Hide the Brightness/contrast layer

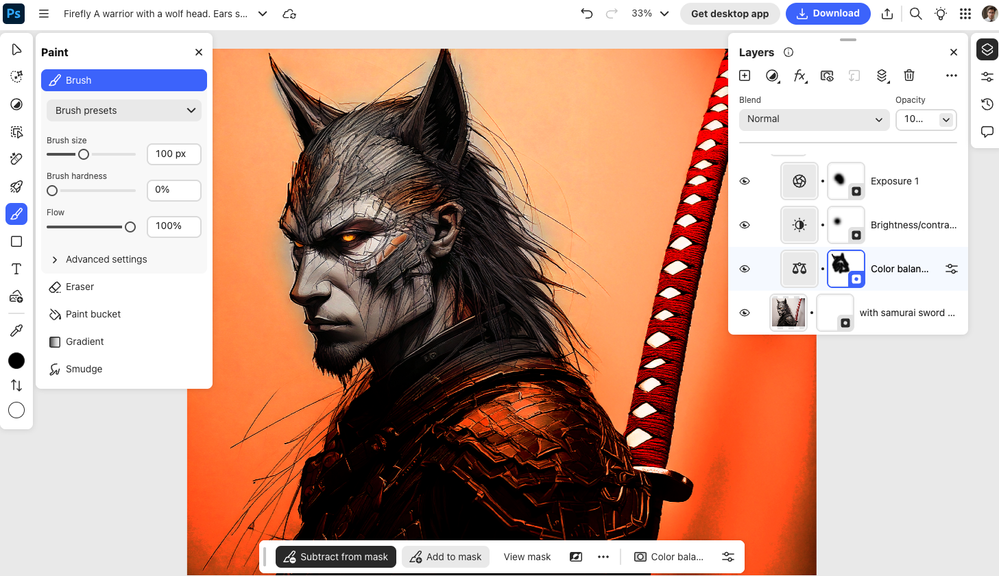point(744,225)
